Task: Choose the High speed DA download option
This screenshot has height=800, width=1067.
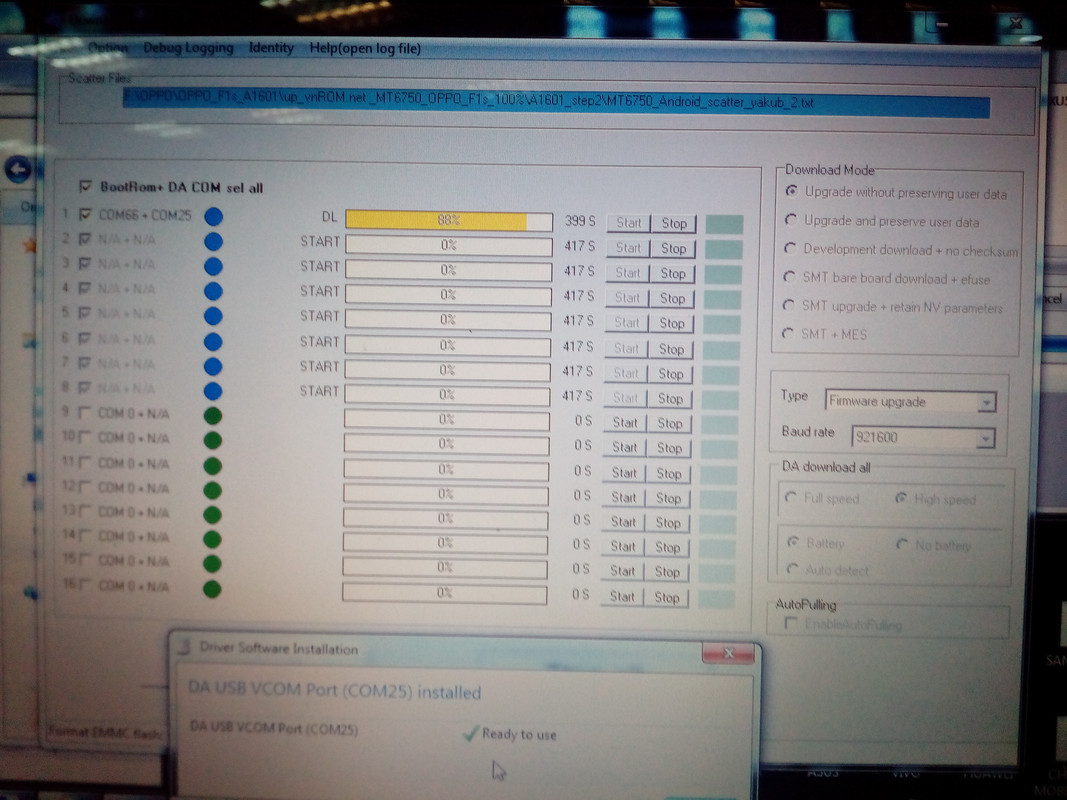Action: (901, 499)
